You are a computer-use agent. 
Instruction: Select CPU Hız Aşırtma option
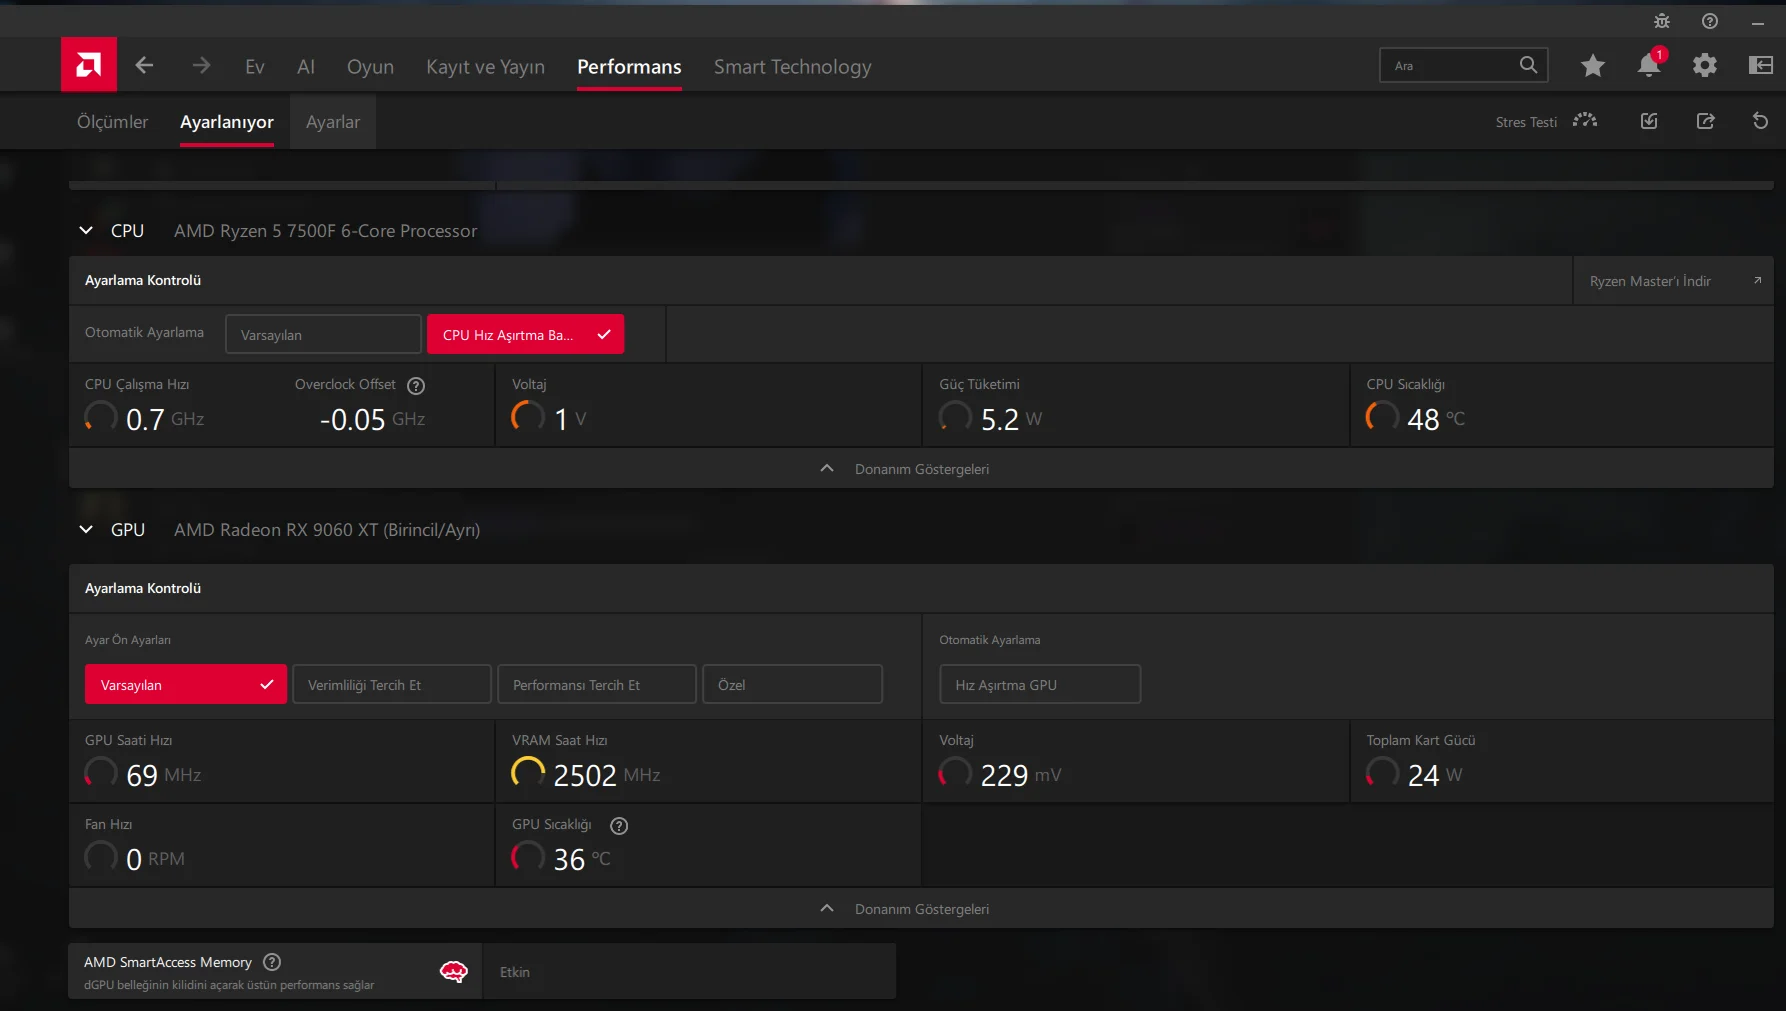coord(525,334)
